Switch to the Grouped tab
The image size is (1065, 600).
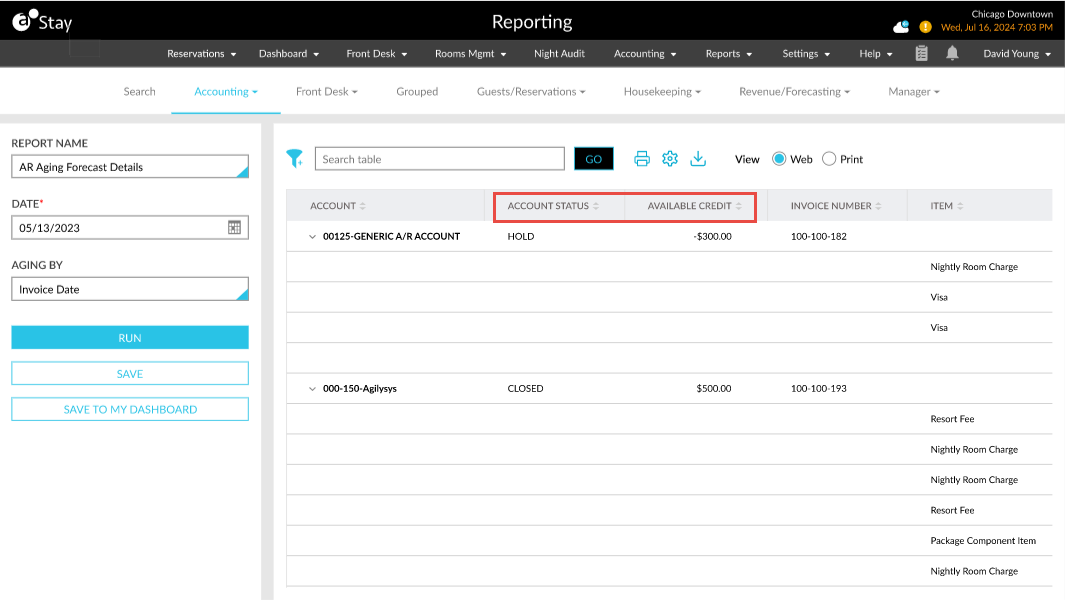pos(417,92)
